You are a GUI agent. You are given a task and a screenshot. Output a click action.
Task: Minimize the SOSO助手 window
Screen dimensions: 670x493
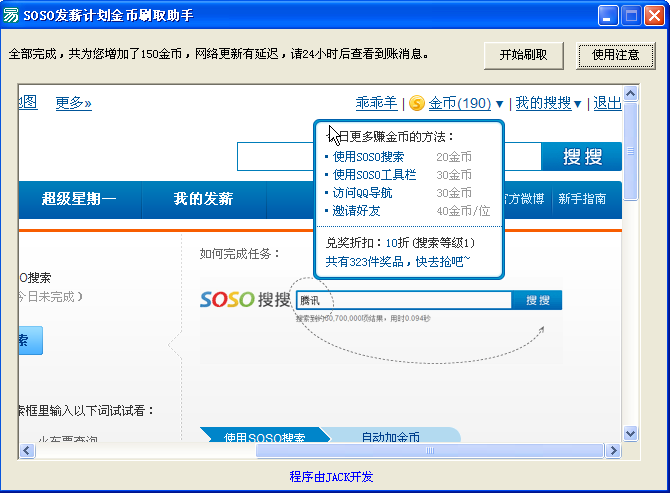pyautogui.click(x=608, y=16)
